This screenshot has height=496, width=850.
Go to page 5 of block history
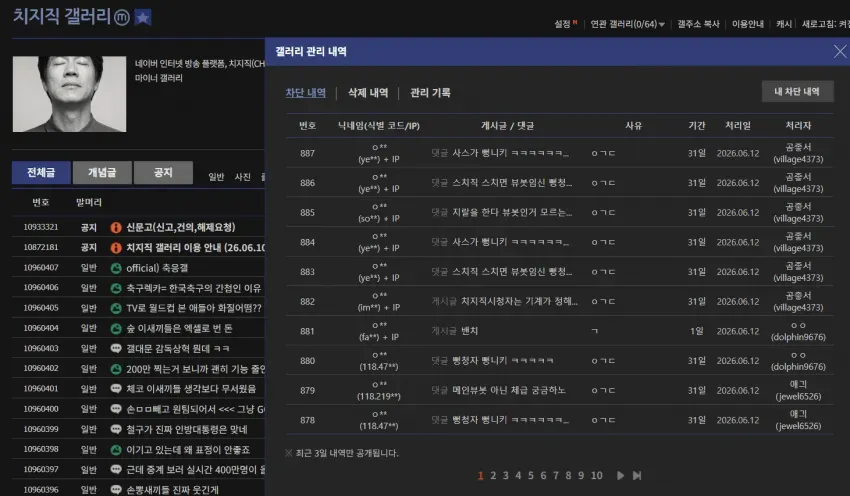click(530, 475)
